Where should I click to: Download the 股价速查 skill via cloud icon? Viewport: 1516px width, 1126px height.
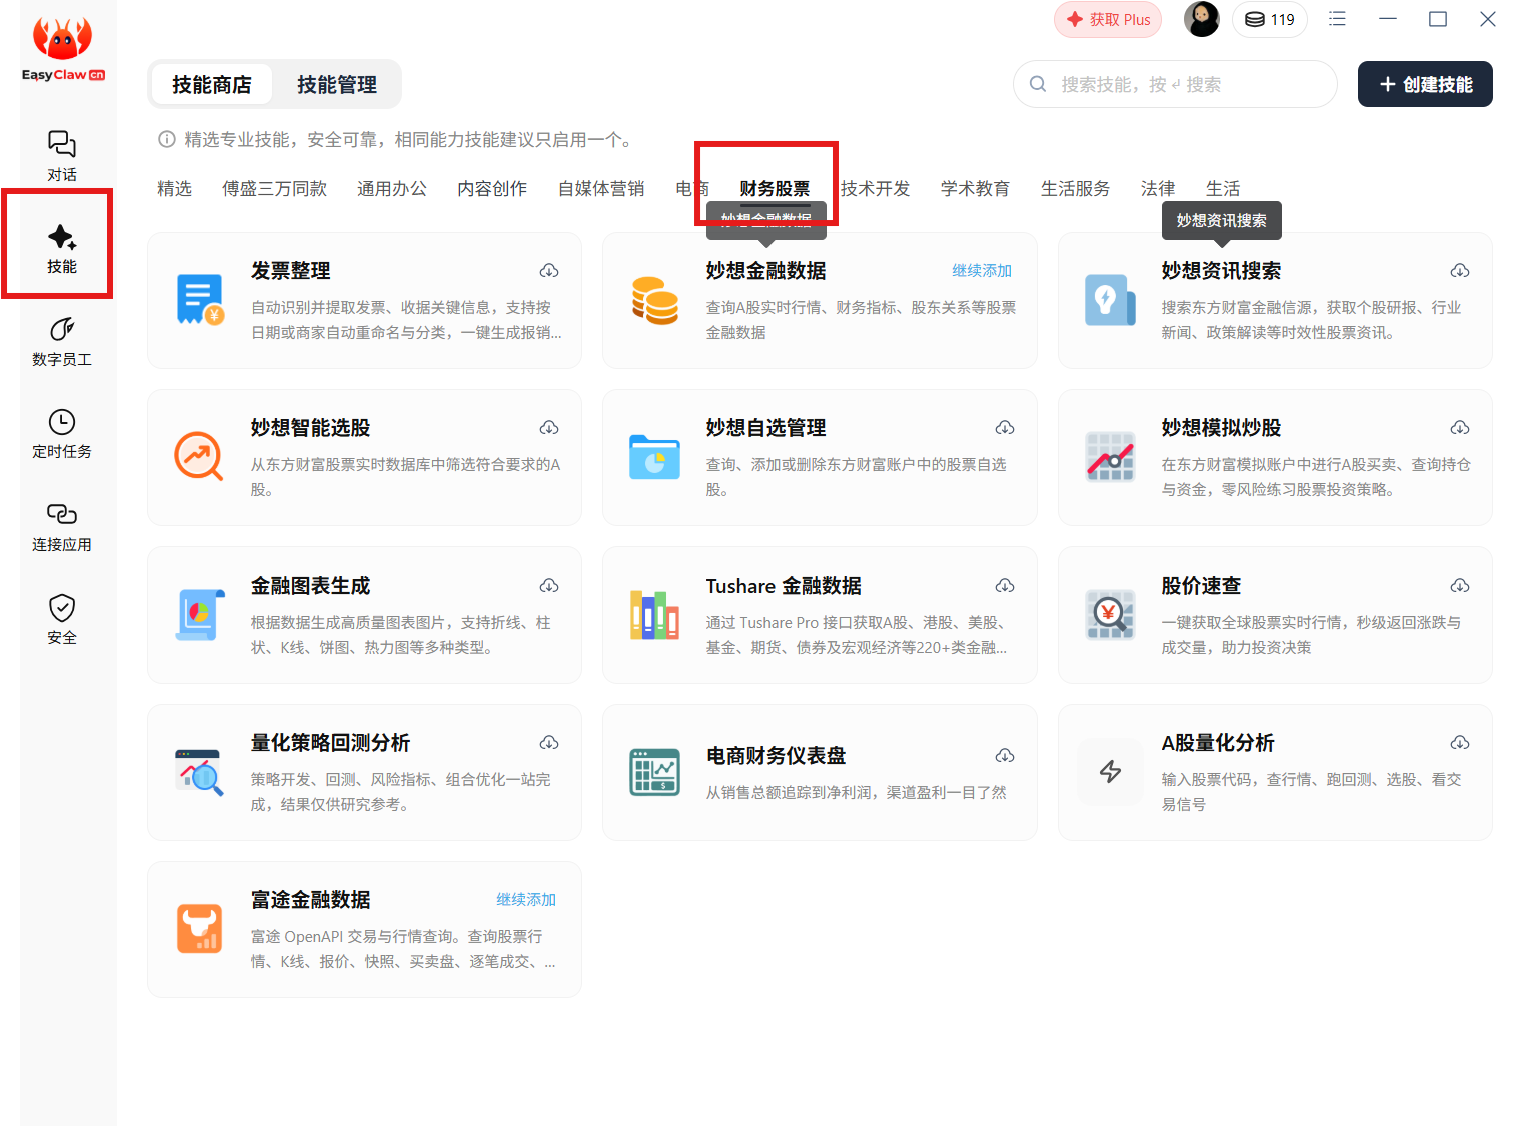pos(1460,586)
